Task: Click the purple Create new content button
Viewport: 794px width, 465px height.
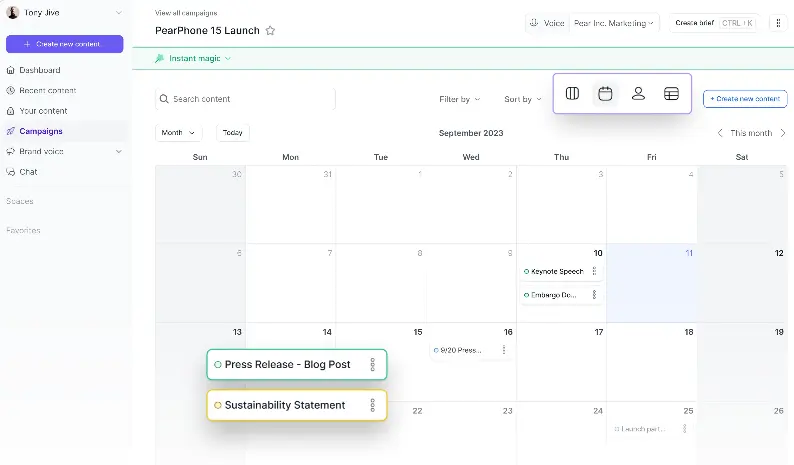Action: coord(65,44)
